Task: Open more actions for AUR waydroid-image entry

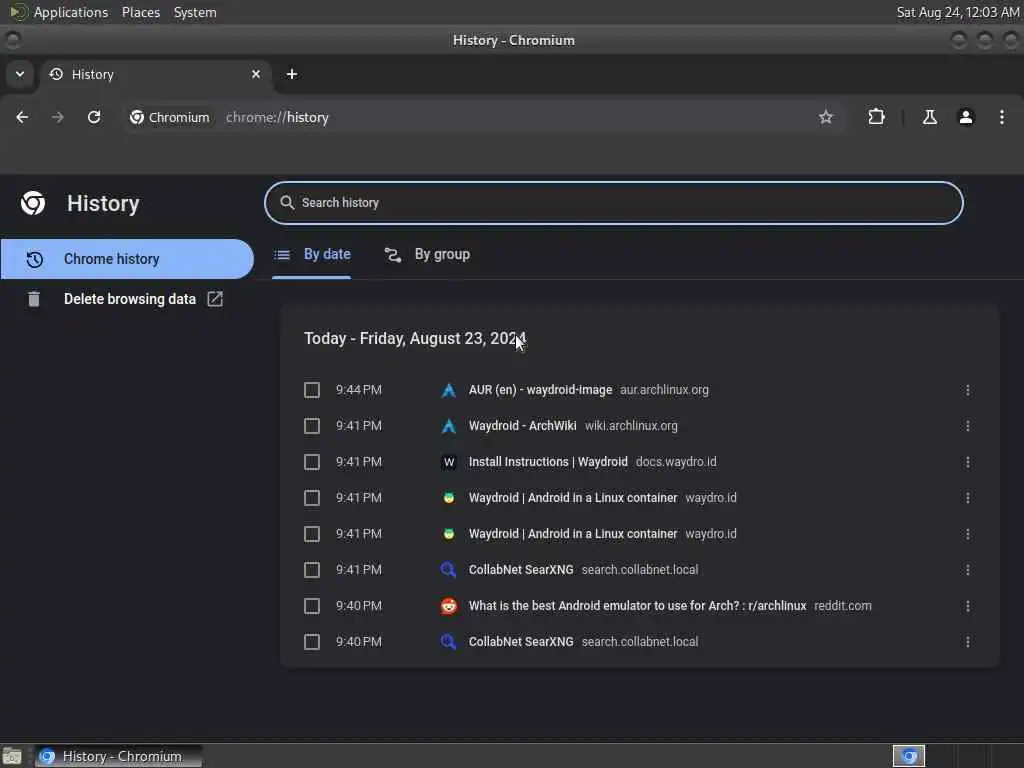Action: click(x=967, y=390)
